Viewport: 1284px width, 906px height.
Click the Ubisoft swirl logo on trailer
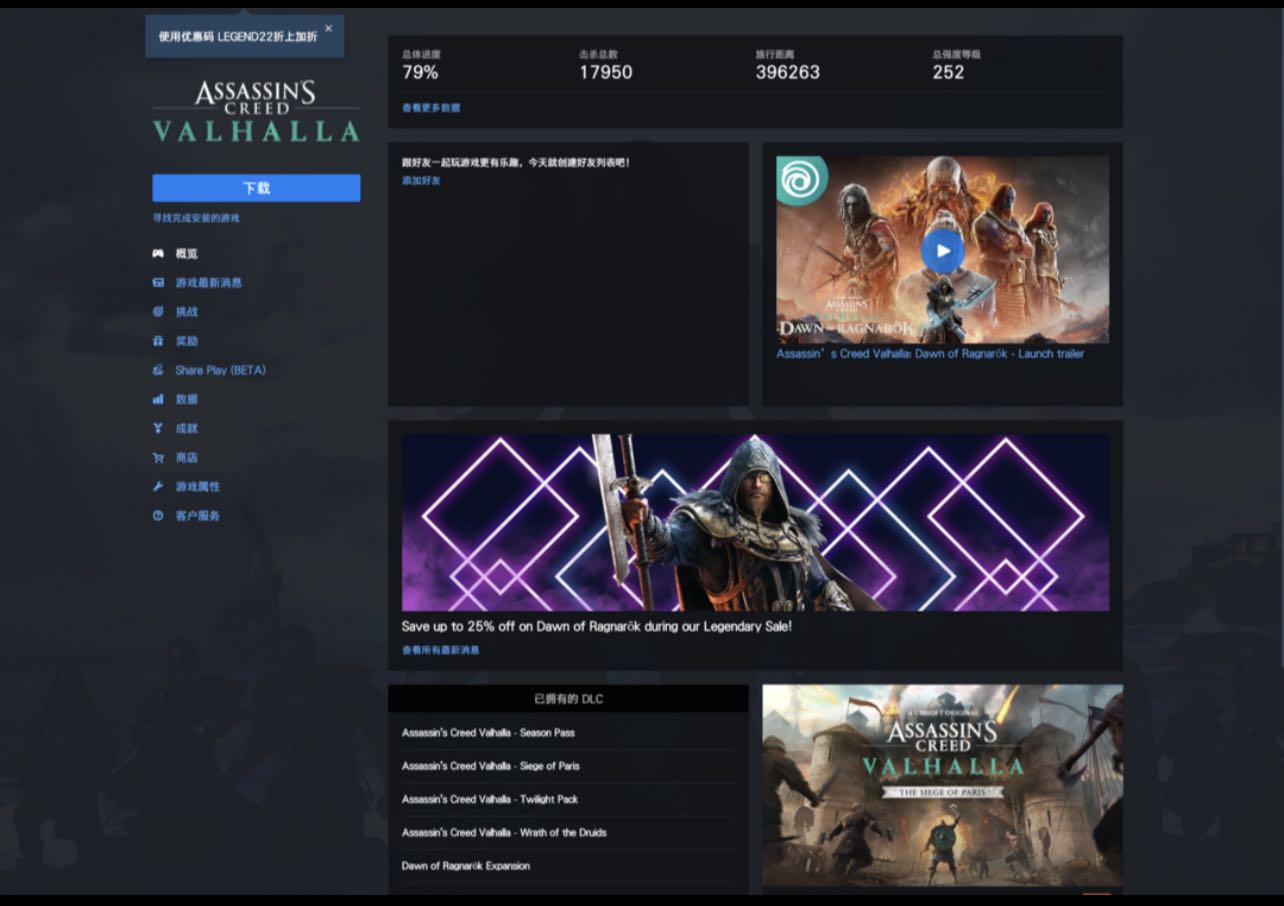click(x=802, y=182)
